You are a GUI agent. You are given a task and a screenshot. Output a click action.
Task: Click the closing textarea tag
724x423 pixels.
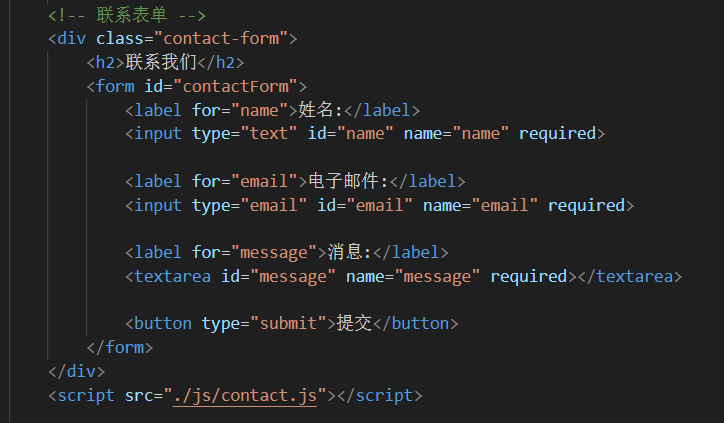630,277
